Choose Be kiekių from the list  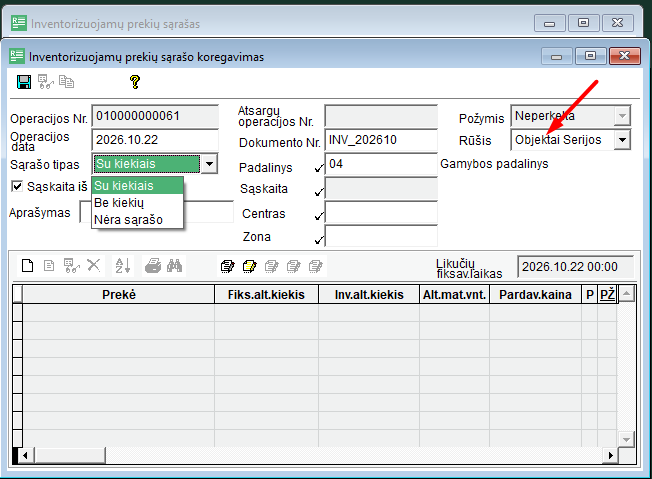[x=137, y=202]
